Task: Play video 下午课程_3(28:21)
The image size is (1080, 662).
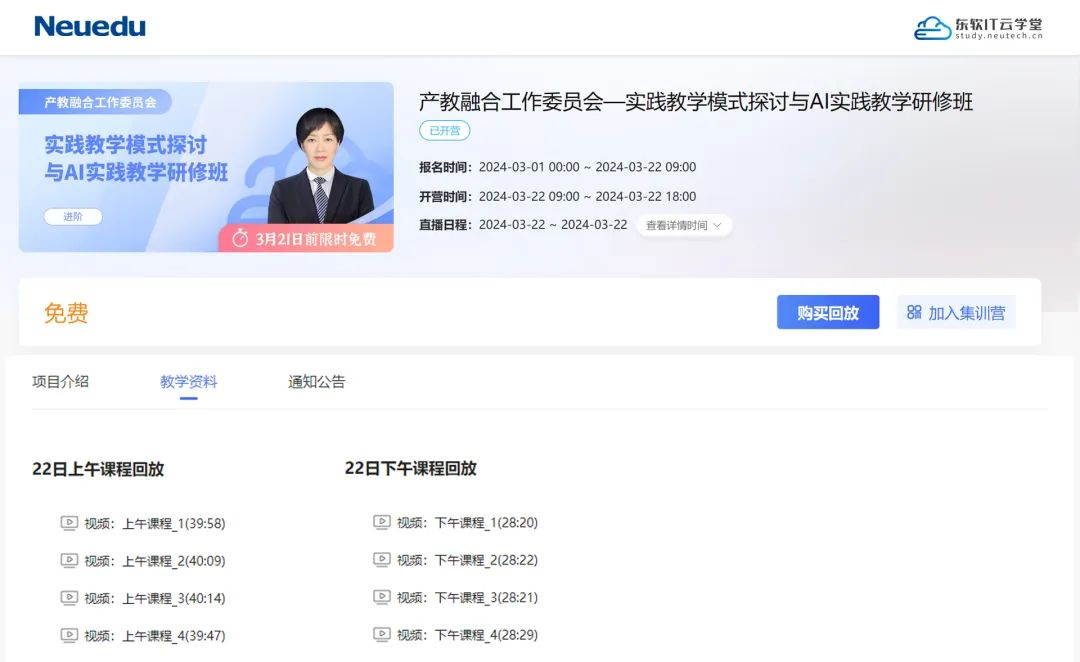Action: (486, 598)
